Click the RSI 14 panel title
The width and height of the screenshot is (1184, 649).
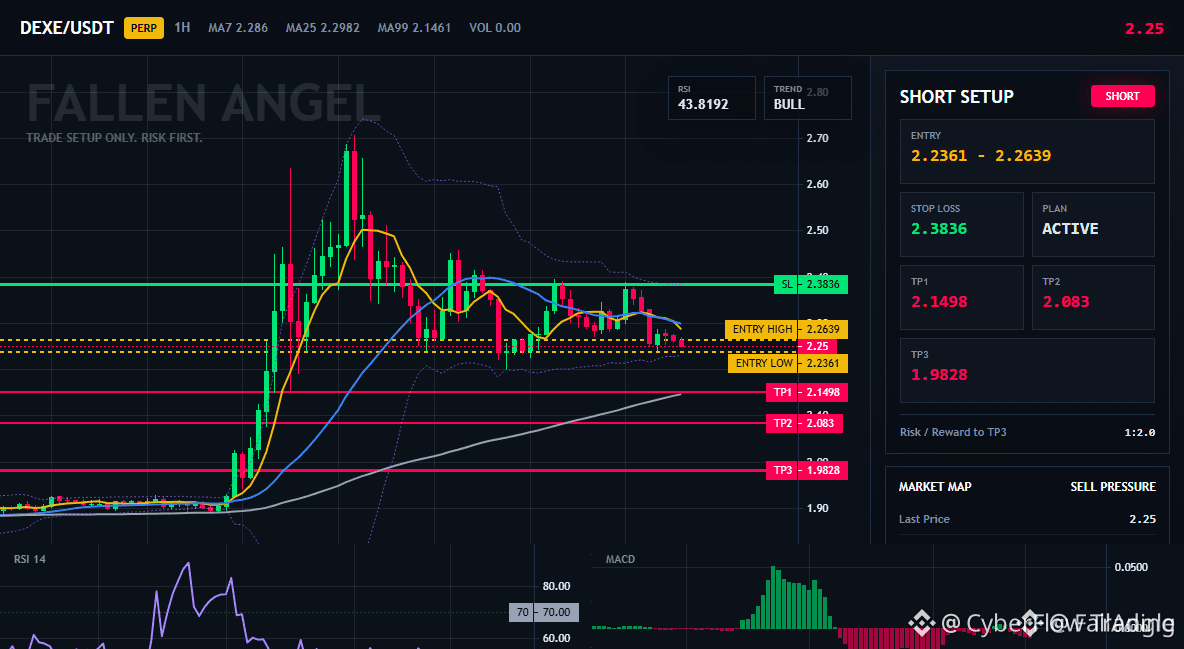coord(29,559)
